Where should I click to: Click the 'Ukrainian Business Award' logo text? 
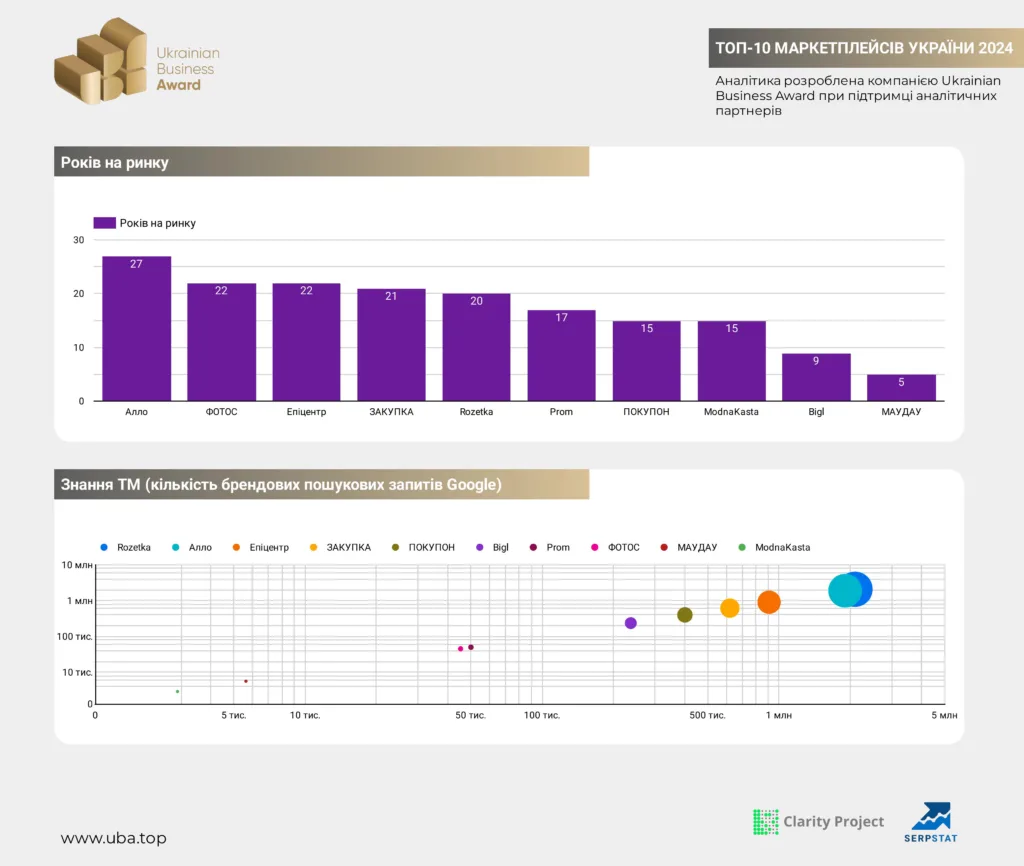[187, 69]
